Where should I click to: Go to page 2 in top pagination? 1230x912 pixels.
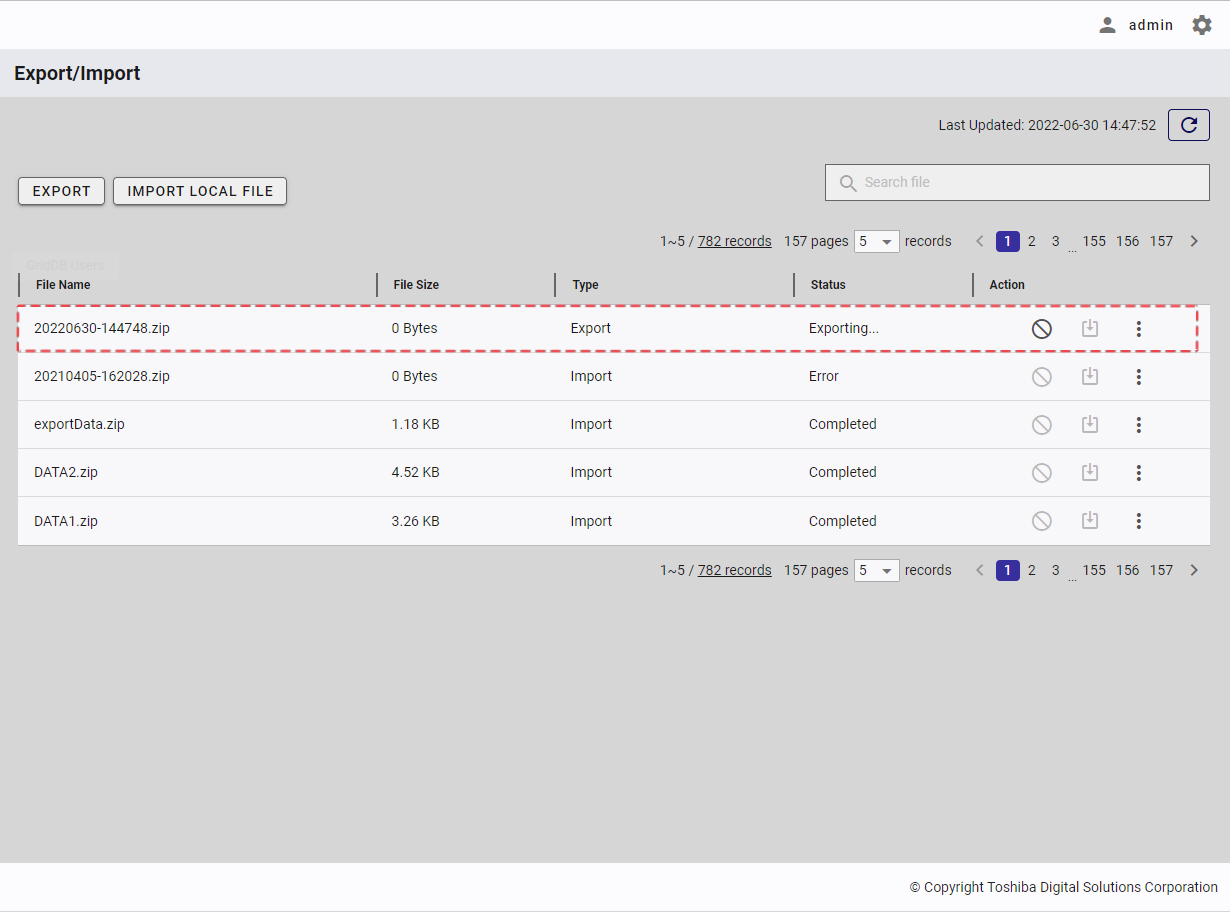click(1031, 241)
